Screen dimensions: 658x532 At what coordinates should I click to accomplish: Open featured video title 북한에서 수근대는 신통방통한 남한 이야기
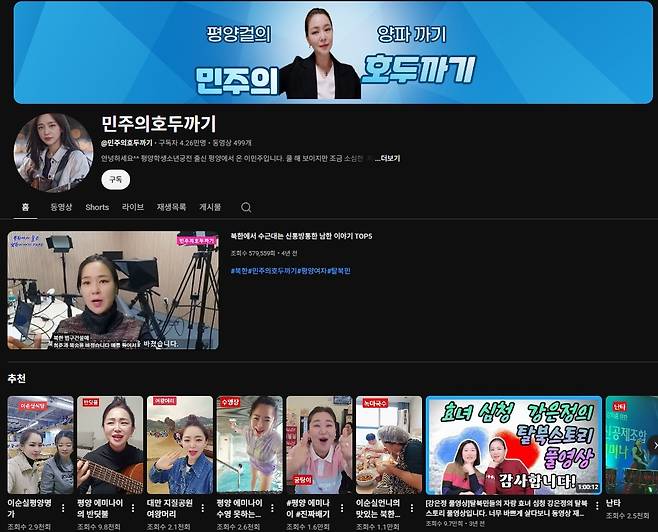(301, 236)
